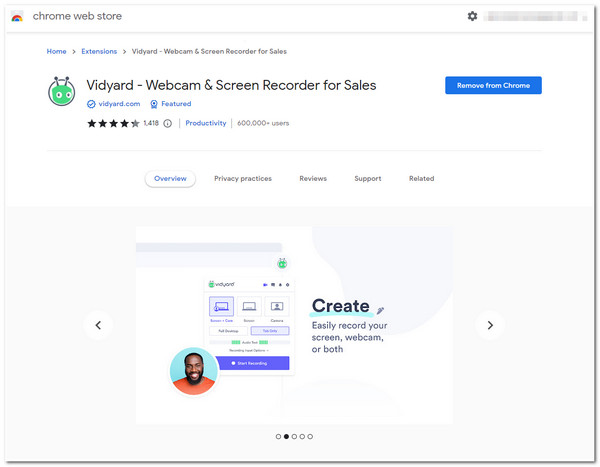Switch to the Reviews tab
Image resolution: width=600 pixels, height=467 pixels.
313,178
